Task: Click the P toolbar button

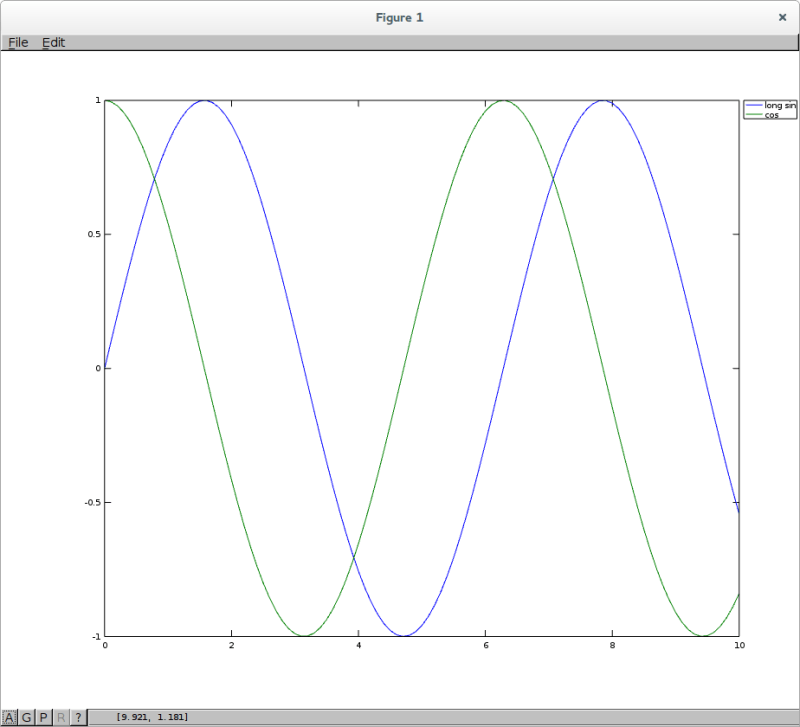Action: [x=42, y=716]
